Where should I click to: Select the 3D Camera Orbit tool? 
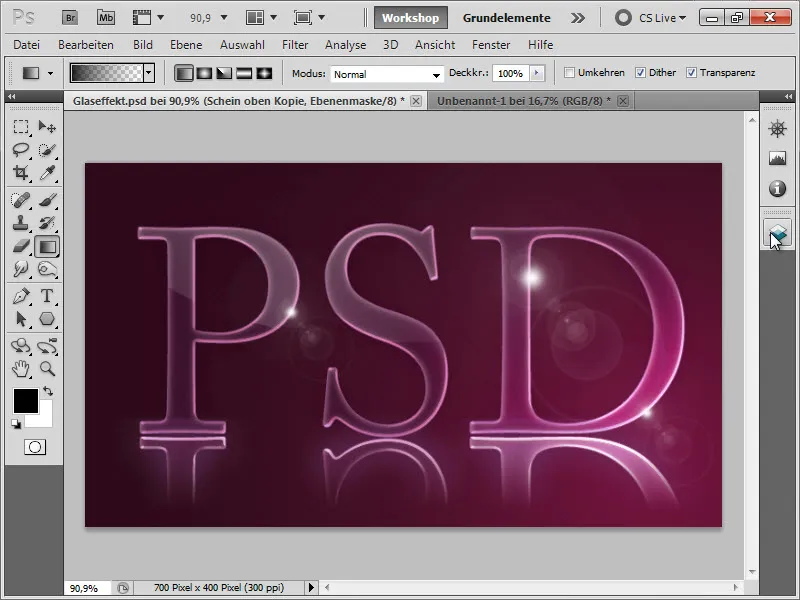coord(47,346)
